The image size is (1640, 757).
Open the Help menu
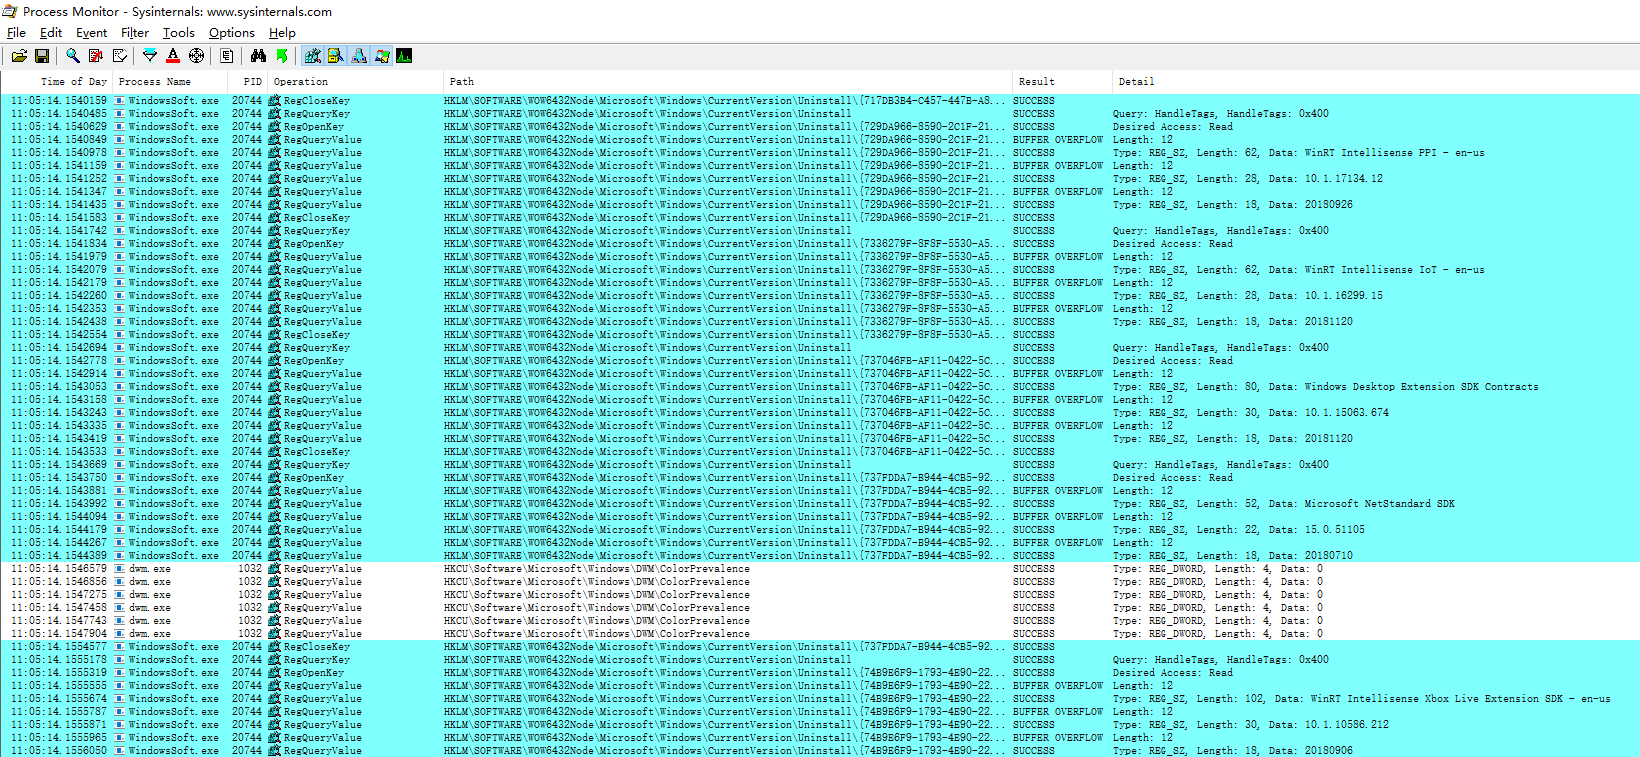tap(282, 33)
